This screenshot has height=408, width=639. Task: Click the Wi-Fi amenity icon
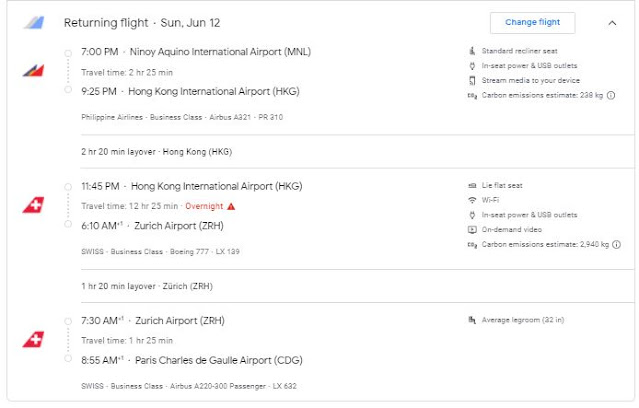click(x=472, y=200)
